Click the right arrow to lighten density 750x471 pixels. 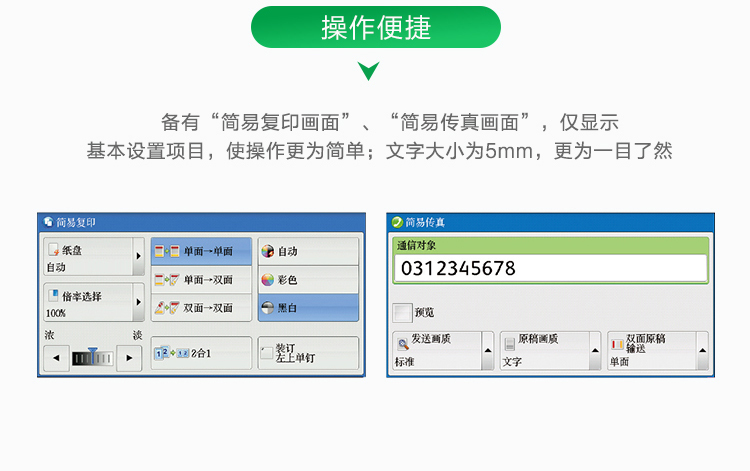coord(129,358)
